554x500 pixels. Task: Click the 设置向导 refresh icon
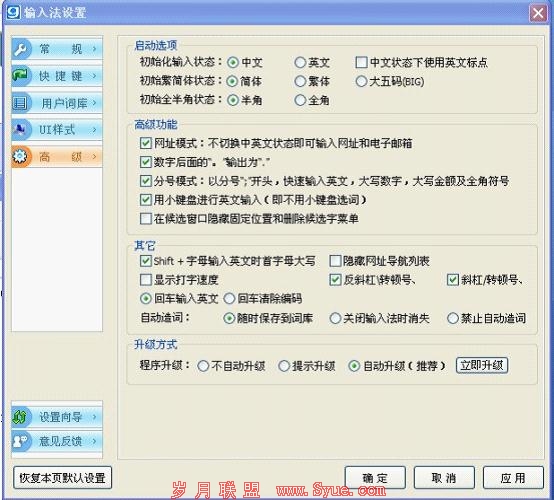click(20, 417)
